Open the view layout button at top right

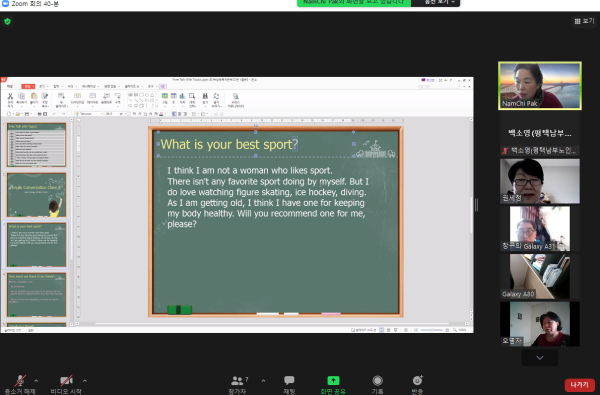pos(584,21)
